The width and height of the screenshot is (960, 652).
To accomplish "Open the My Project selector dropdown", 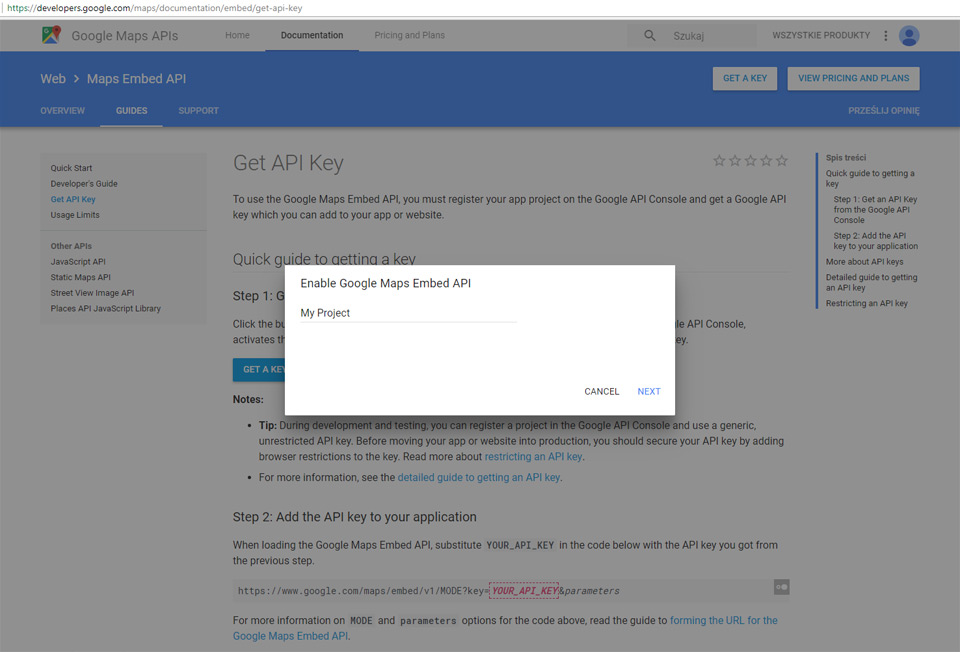I will click(x=408, y=313).
